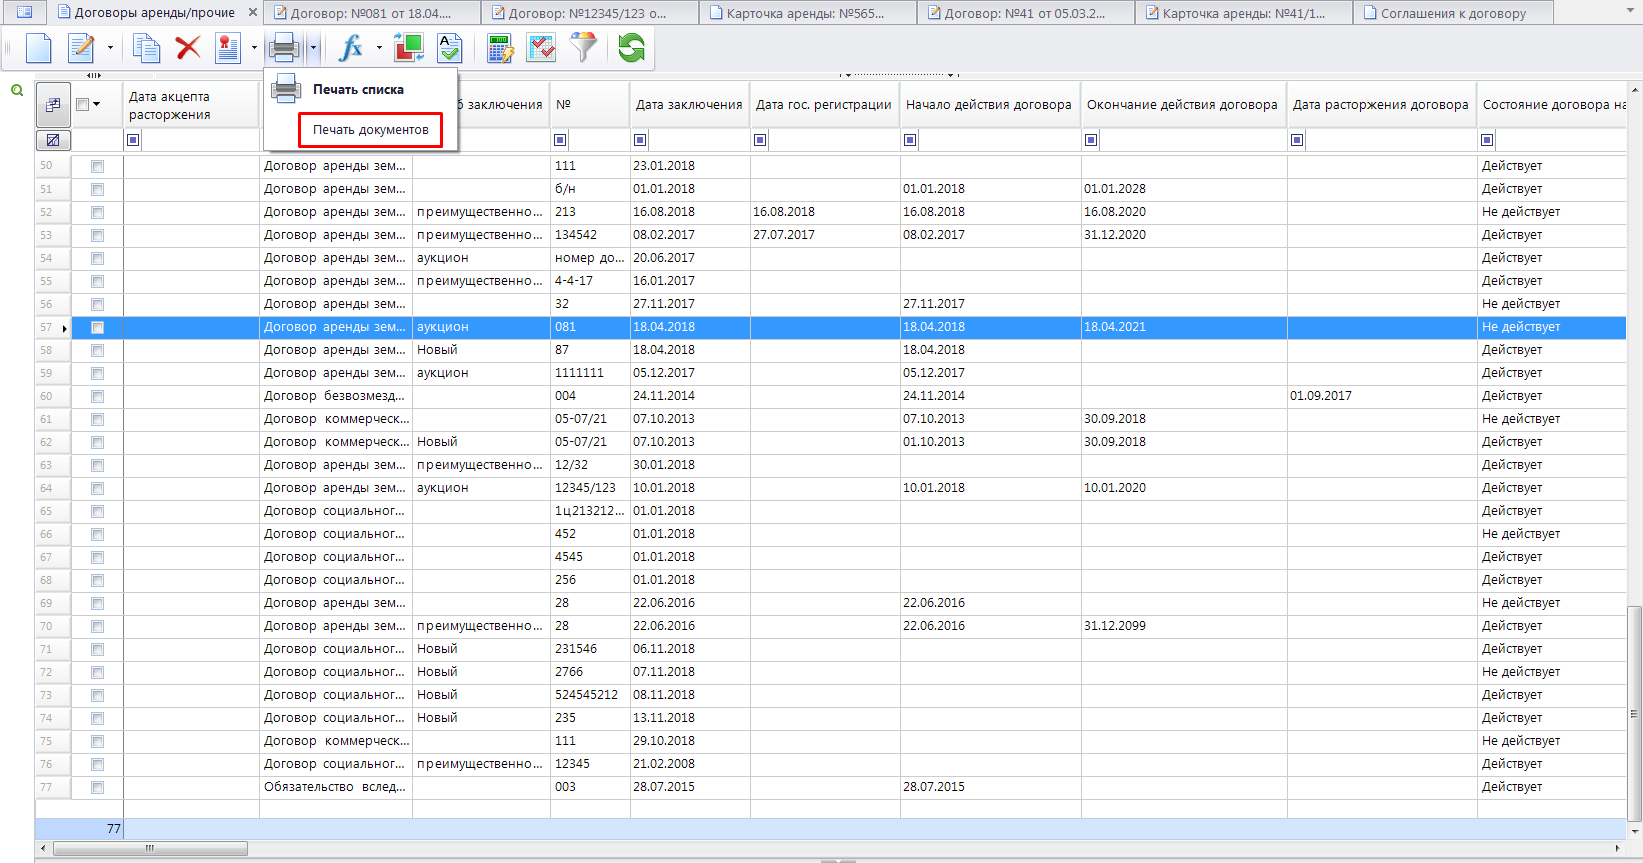Check the checkbox in row 77
Image resolution: width=1643 pixels, height=863 pixels.
point(97,787)
